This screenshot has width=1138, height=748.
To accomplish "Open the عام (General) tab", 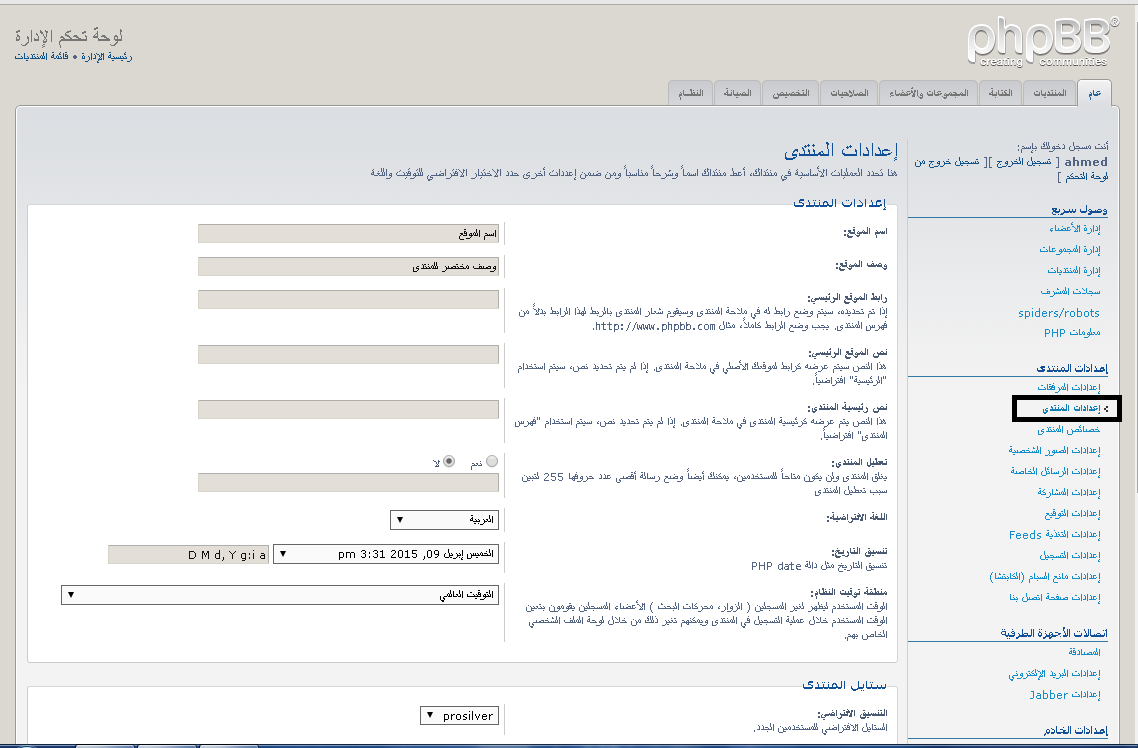I will point(1094,93).
